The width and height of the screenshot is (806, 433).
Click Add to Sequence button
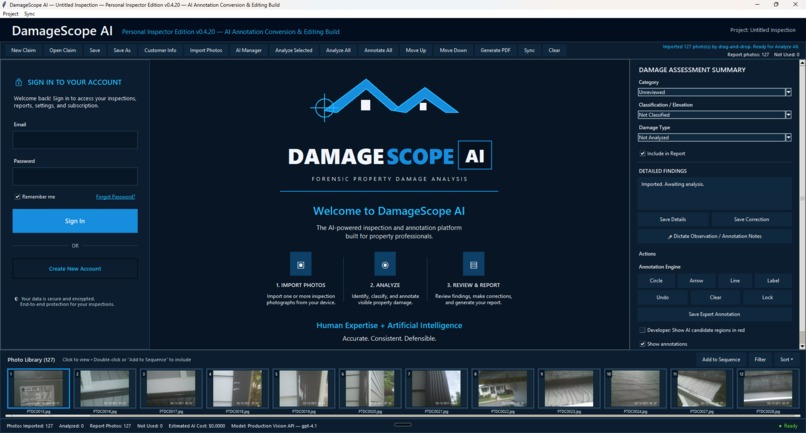tap(721, 359)
